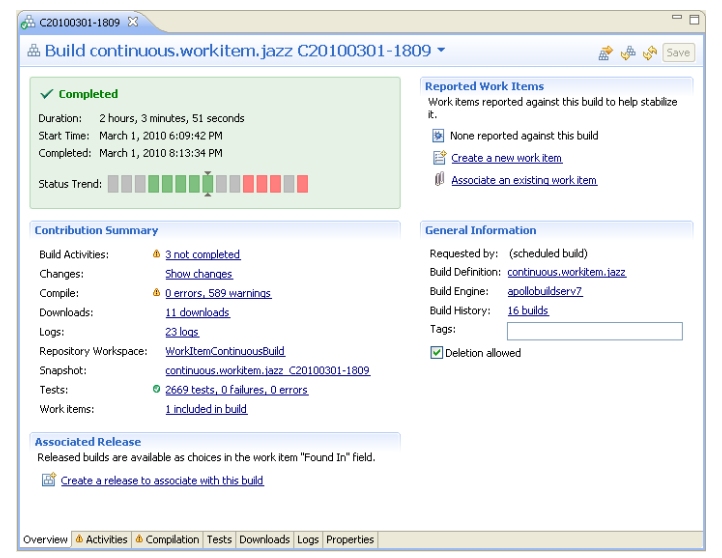
Task: Click the associate existing work item icon
Action: pyautogui.click(x=438, y=180)
